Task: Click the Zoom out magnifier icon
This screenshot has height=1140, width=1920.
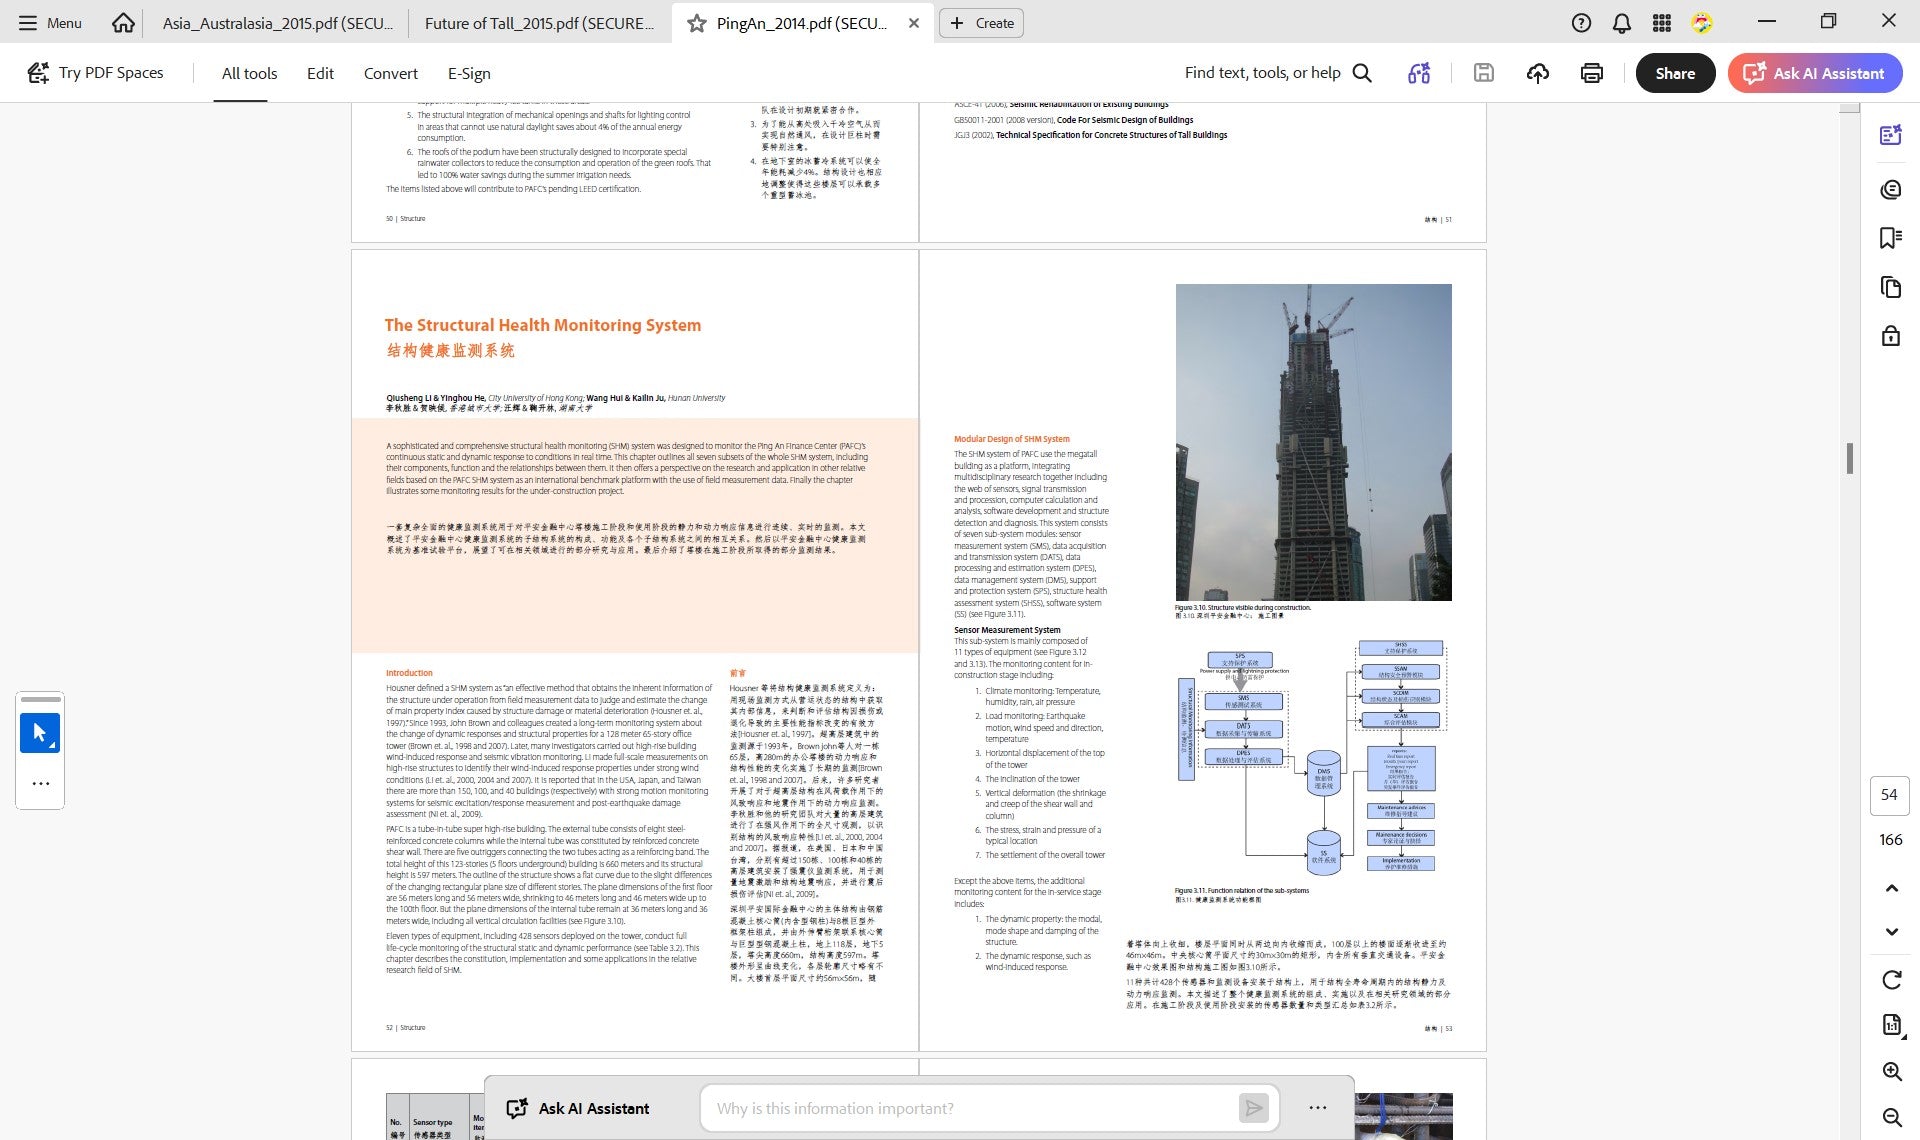Action: pos(1891,1118)
